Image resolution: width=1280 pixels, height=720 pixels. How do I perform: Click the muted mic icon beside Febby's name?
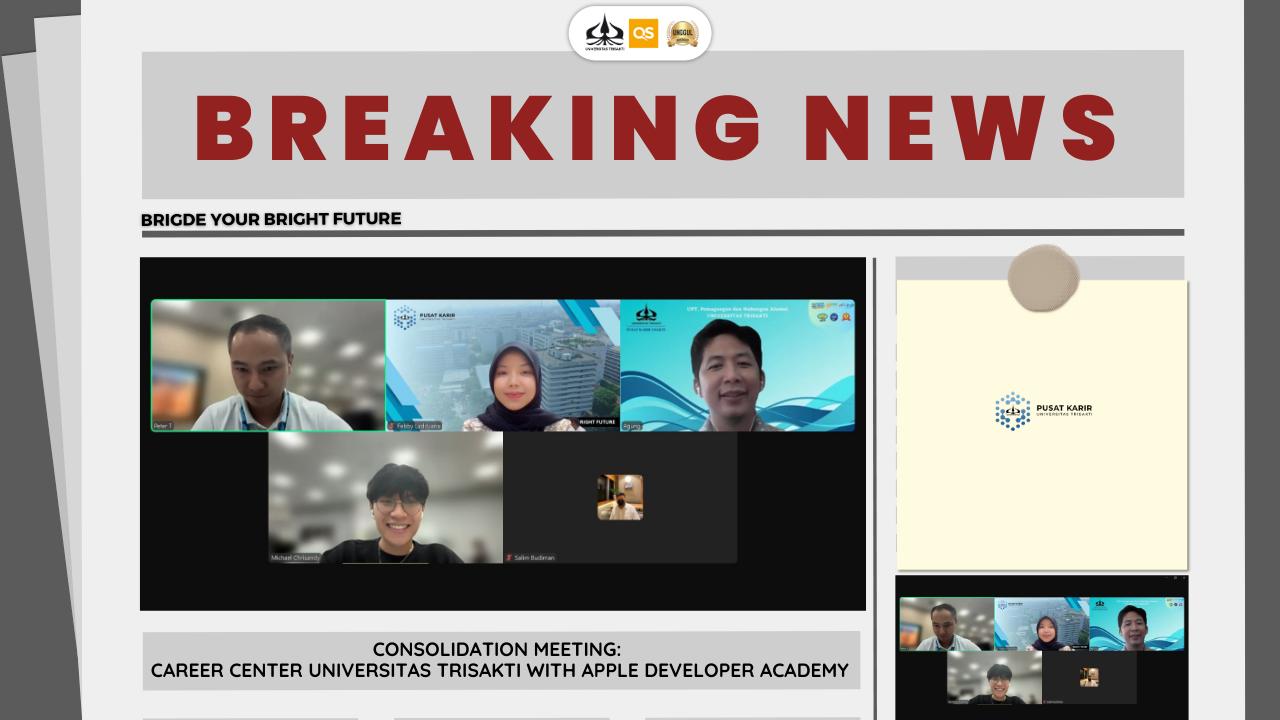click(x=392, y=425)
